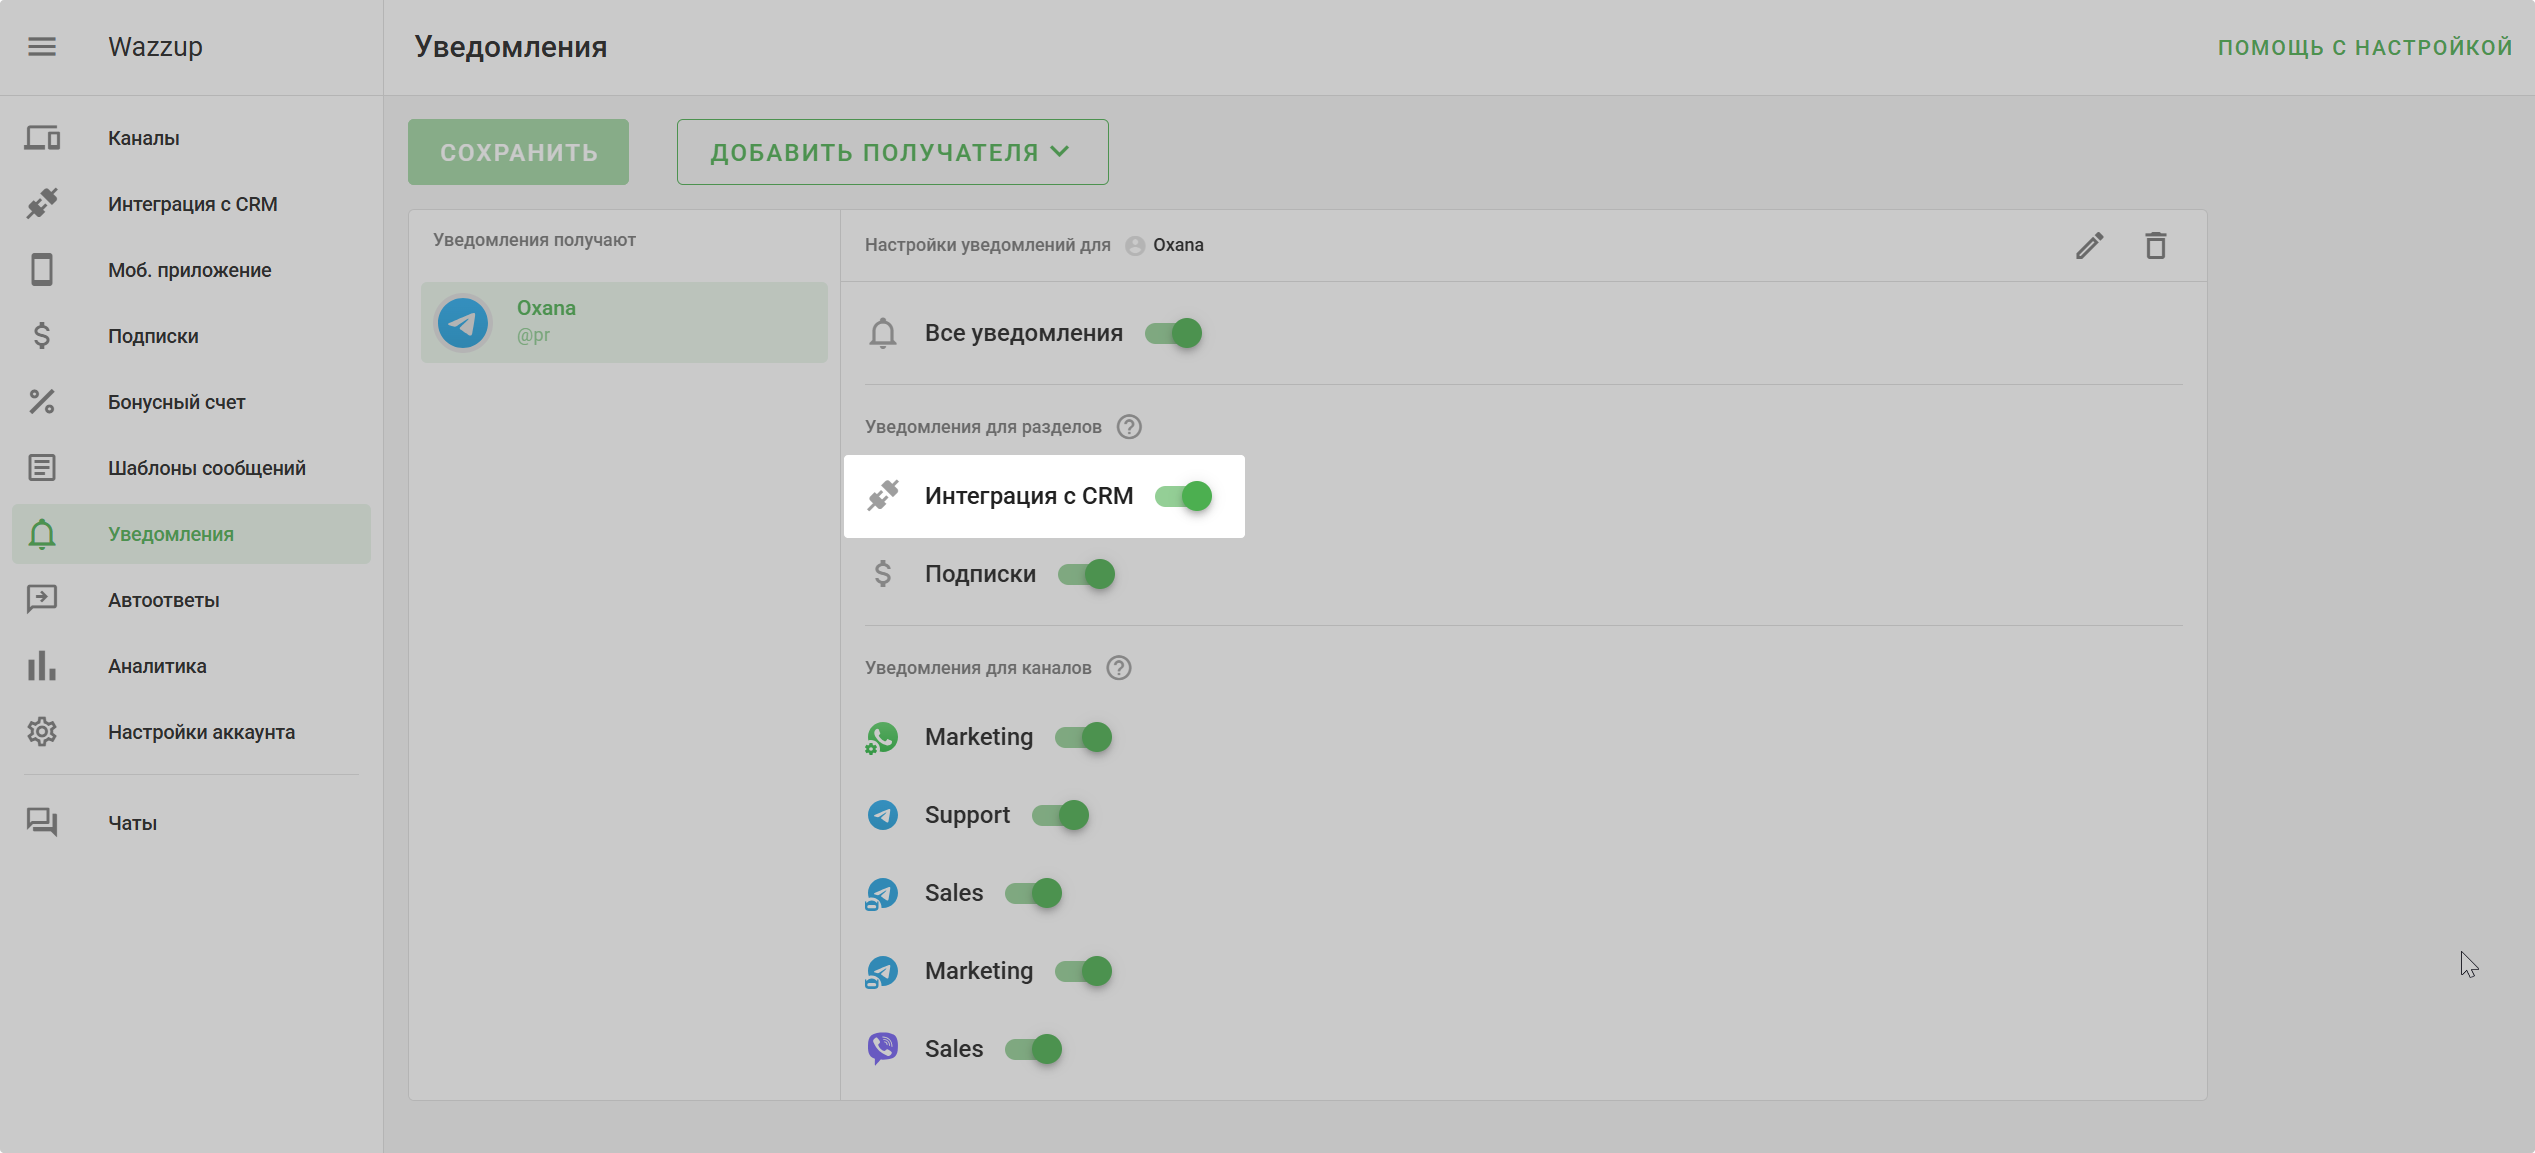The height and width of the screenshot is (1153, 2535).
Task: Click the Oxana name in settings header
Action: point(1178,245)
